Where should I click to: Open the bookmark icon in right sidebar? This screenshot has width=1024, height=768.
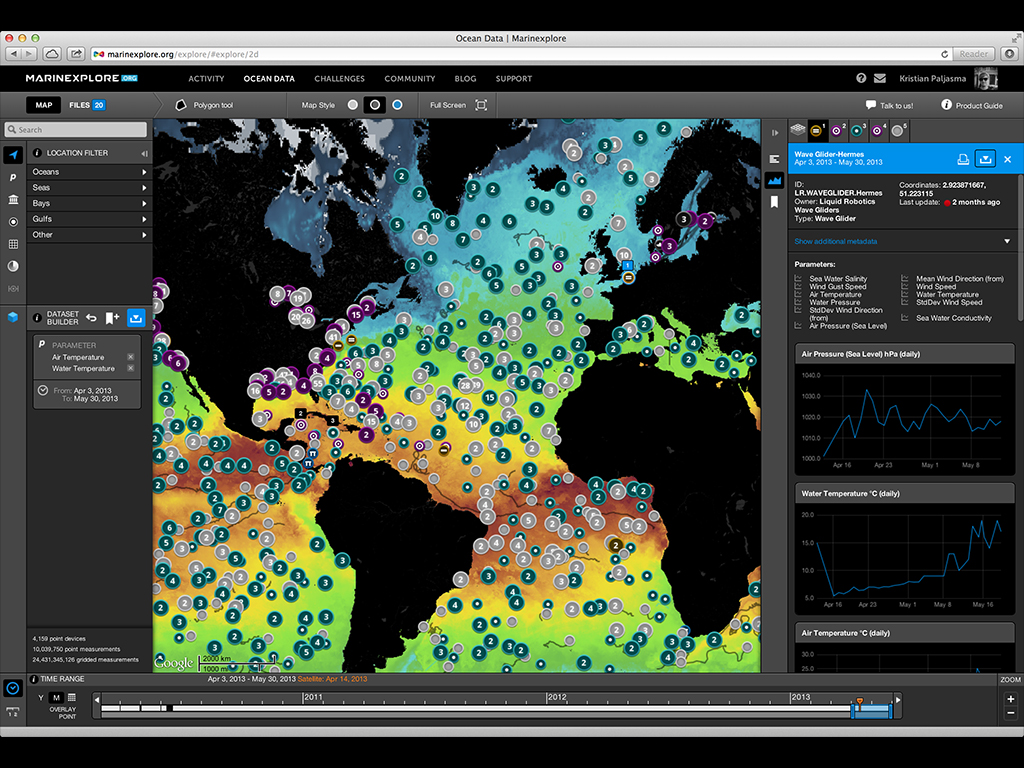774,202
